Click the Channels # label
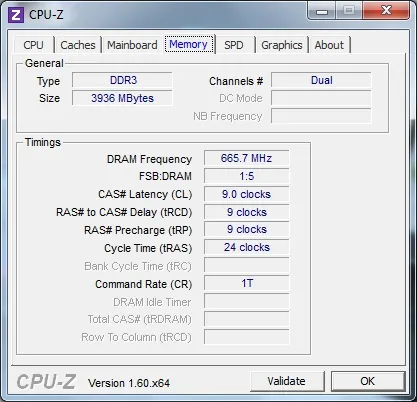 point(236,81)
